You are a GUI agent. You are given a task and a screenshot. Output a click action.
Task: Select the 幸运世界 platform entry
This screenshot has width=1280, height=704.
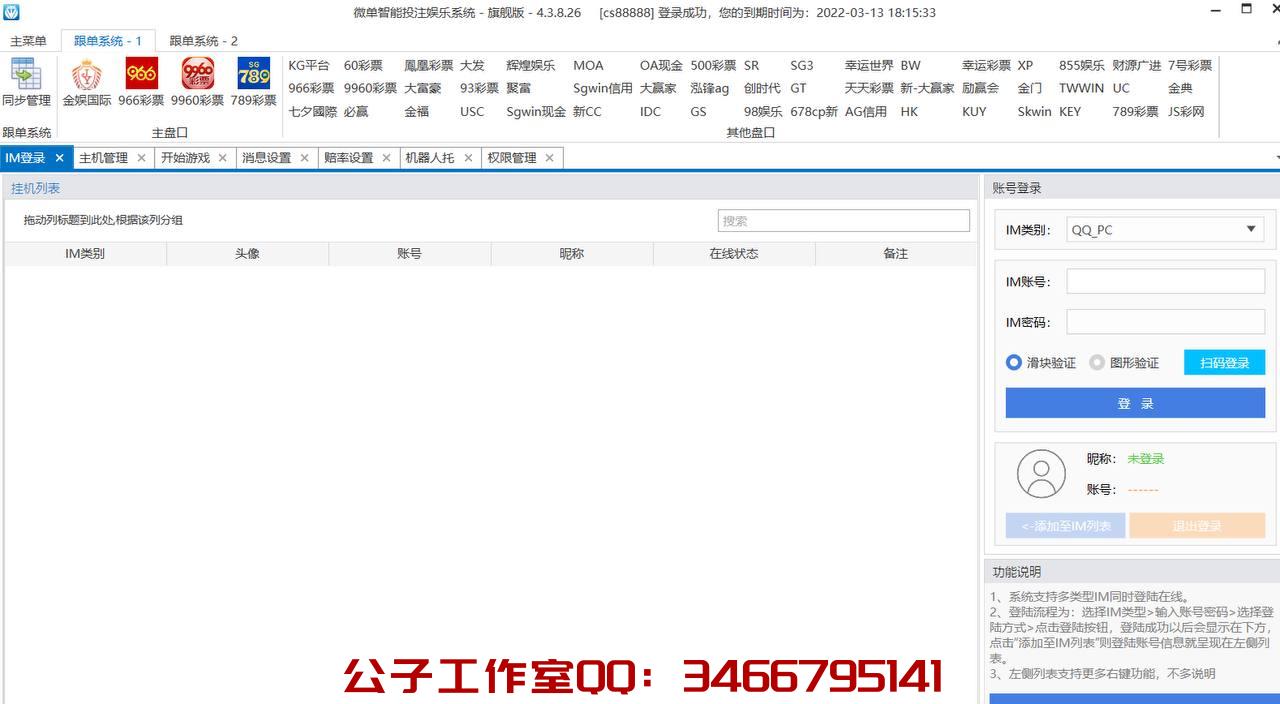pos(869,65)
